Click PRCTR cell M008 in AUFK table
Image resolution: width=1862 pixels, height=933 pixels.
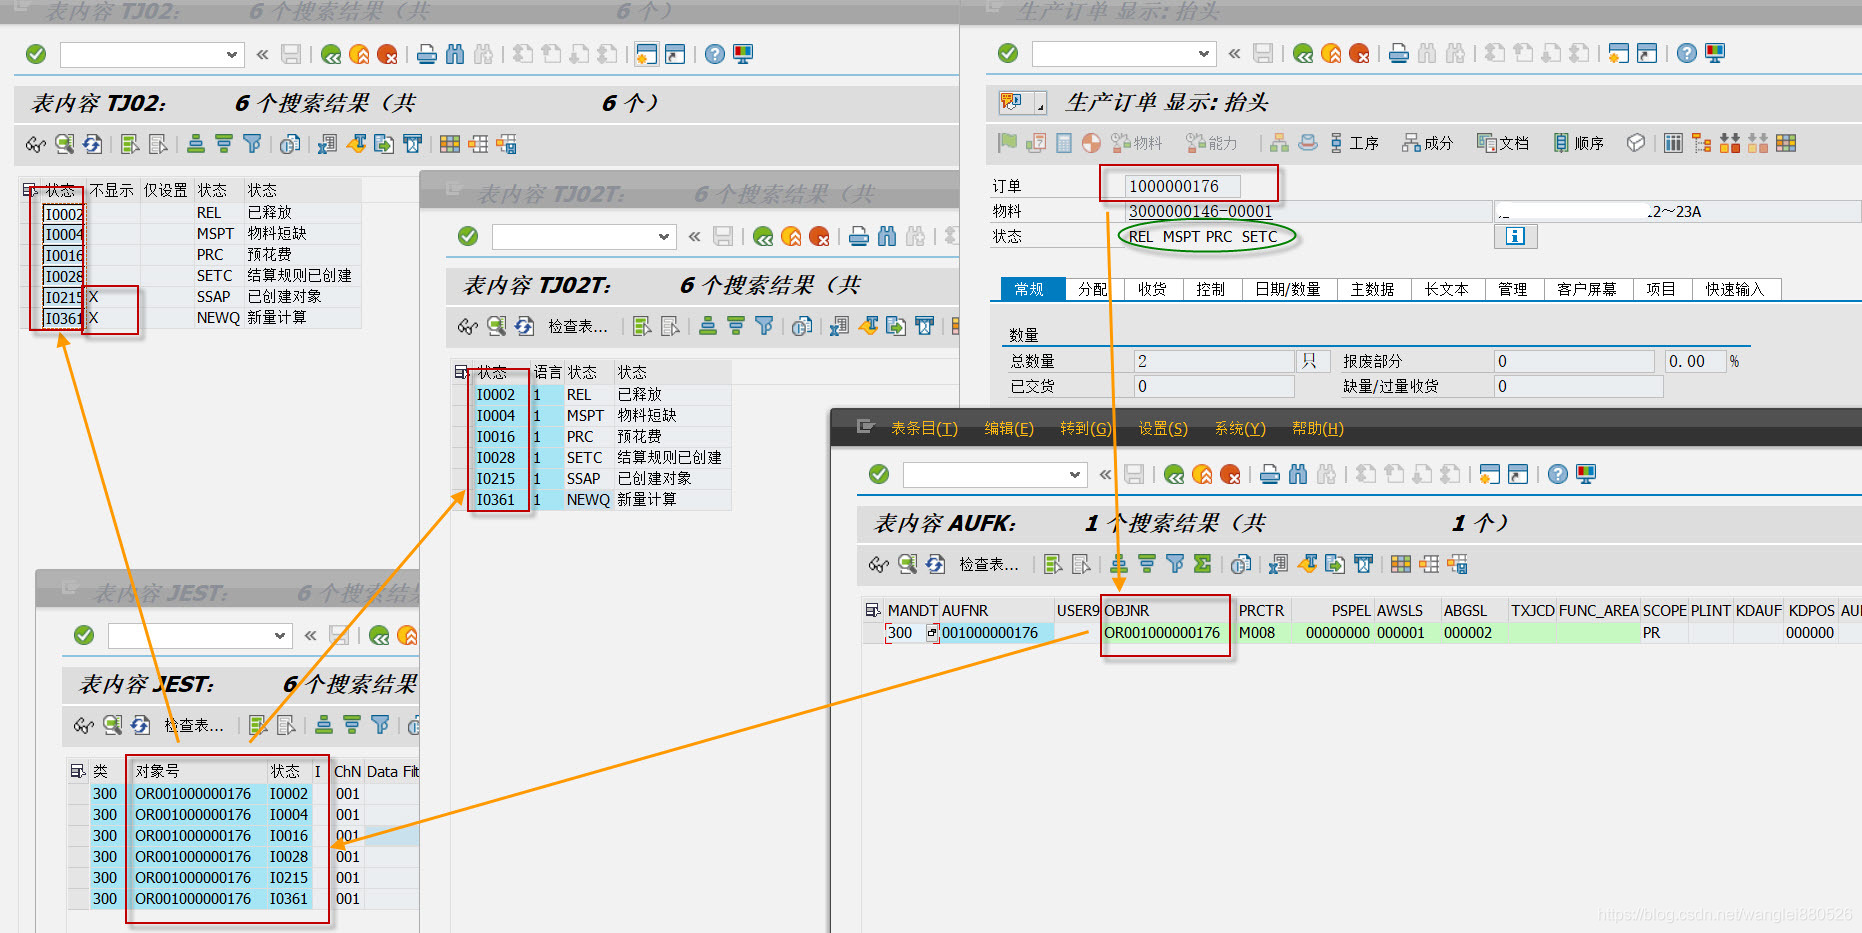pyautogui.click(x=1262, y=633)
